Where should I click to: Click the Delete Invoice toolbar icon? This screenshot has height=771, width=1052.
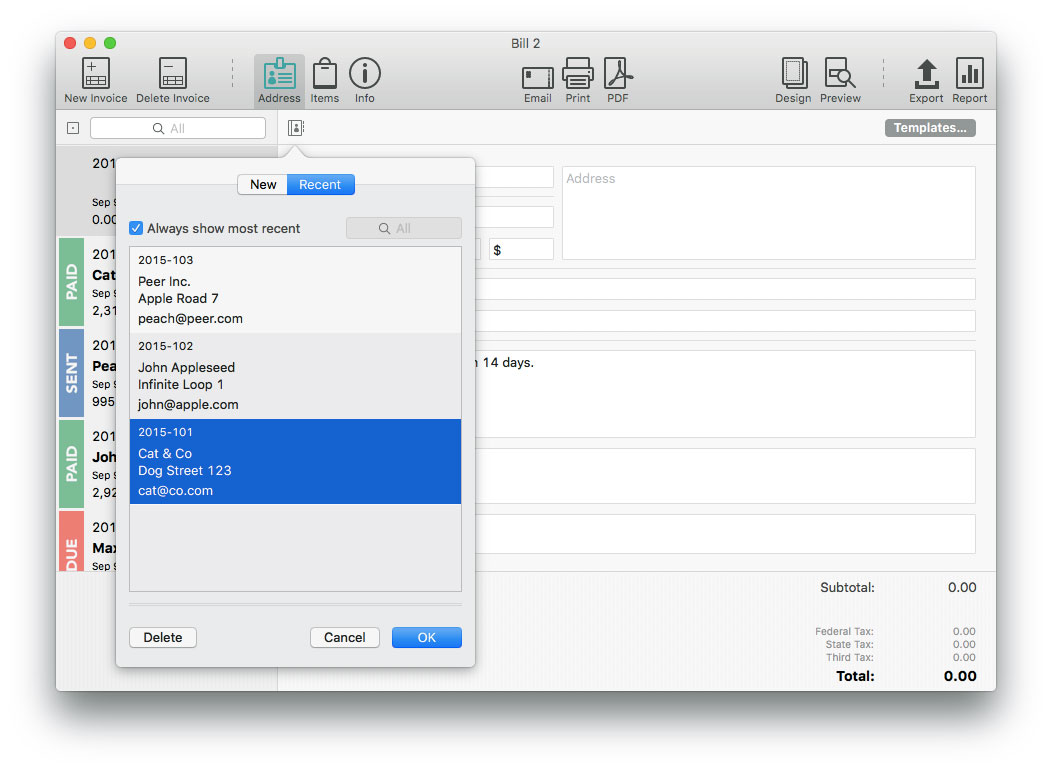[x=172, y=73]
